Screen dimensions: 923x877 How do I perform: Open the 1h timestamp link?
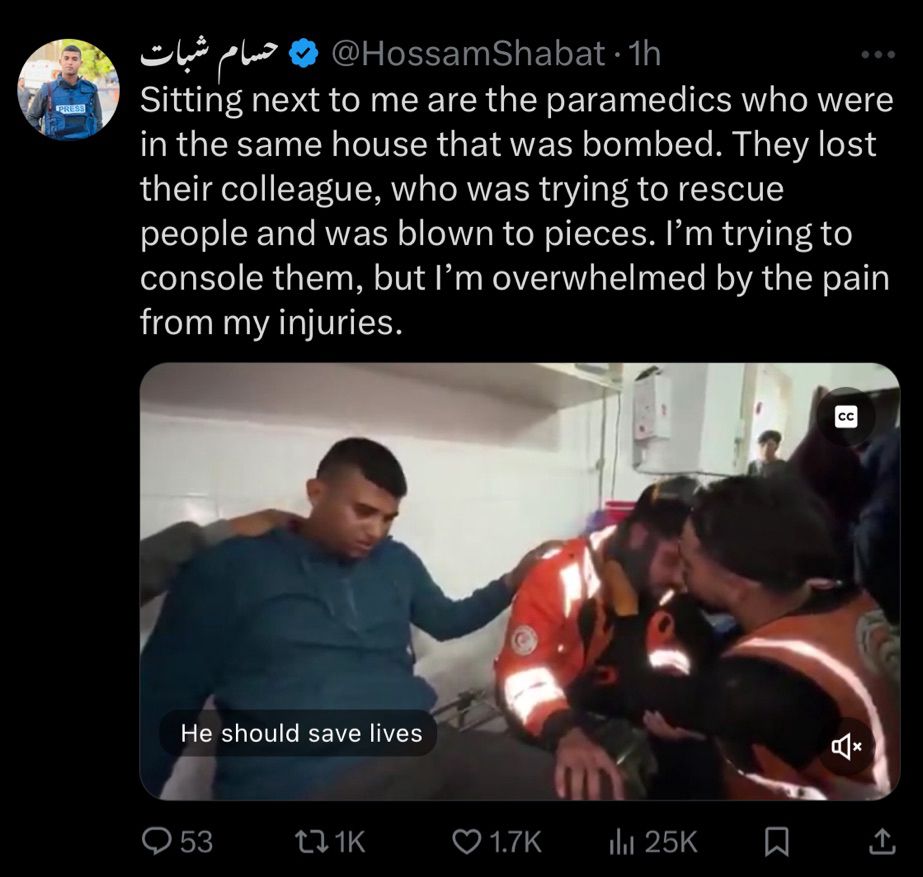(x=645, y=54)
